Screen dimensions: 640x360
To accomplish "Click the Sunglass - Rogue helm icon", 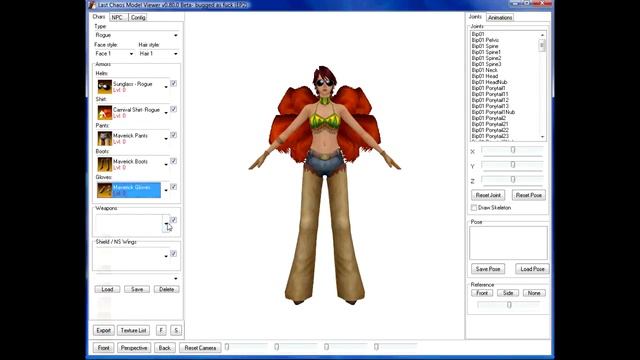I will click(104, 87).
